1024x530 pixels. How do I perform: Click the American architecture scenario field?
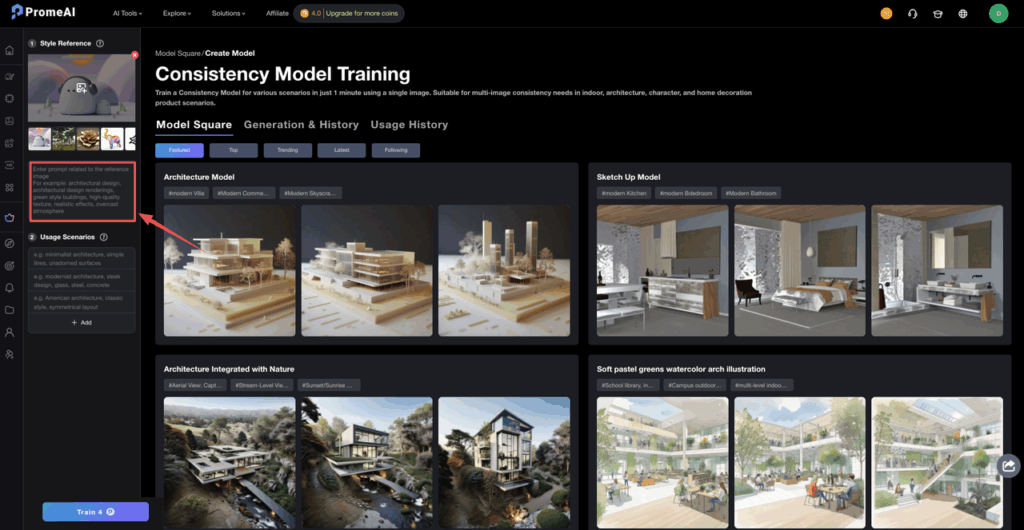82,302
